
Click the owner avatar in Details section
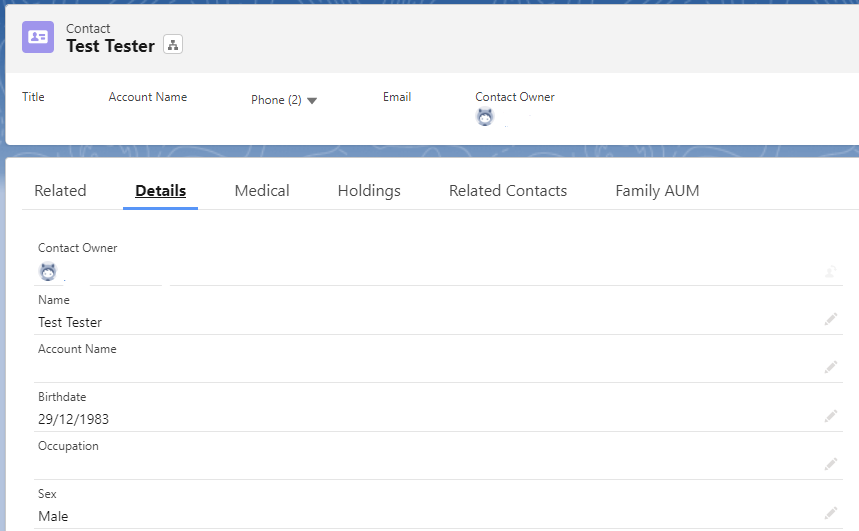(x=47, y=271)
